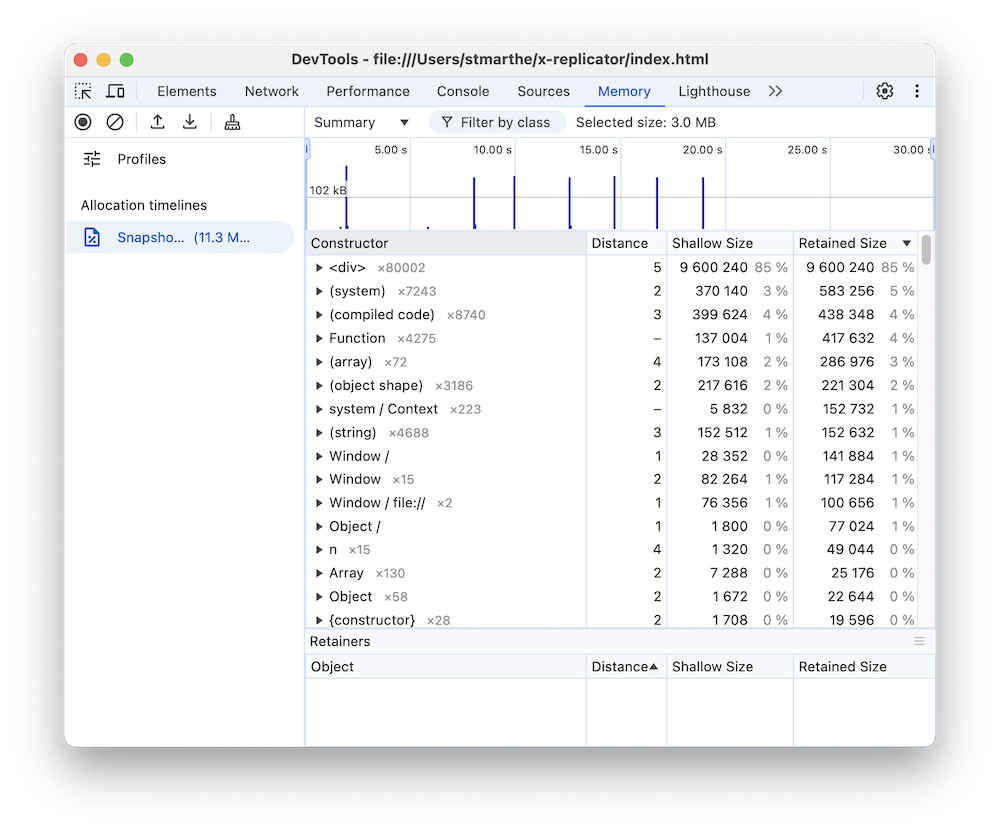Toggle the device emulation icon
This screenshot has width=1000, height=832.
[x=115, y=91]
